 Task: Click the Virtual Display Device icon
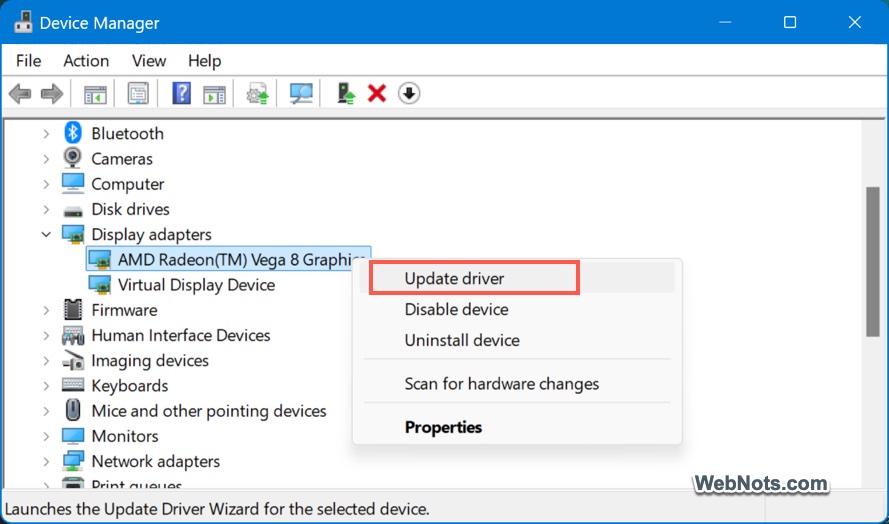(100, 285)
